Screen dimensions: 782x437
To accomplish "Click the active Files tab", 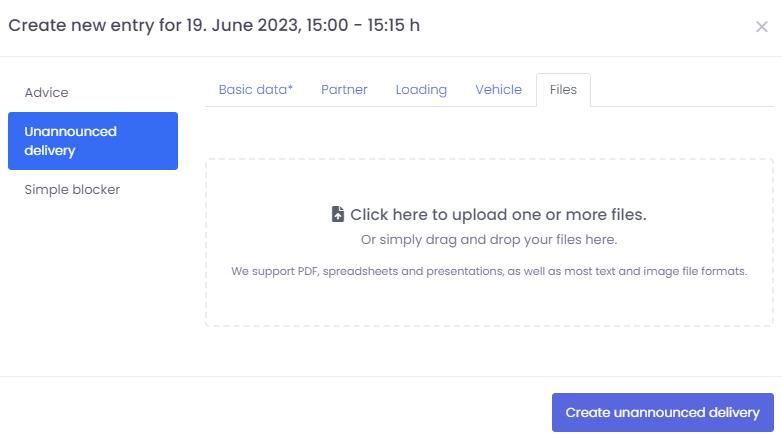I will tap(563, 90).
